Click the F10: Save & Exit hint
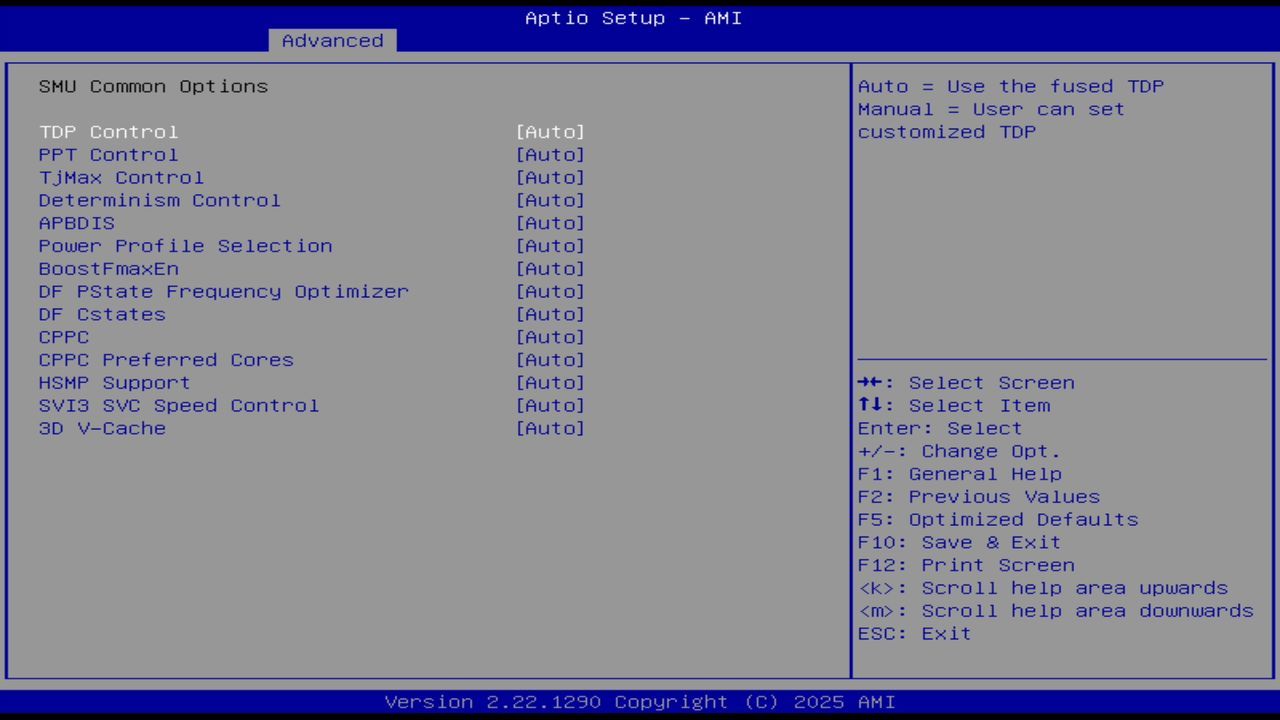1280x720 pixels. click(x=960, y=542)
